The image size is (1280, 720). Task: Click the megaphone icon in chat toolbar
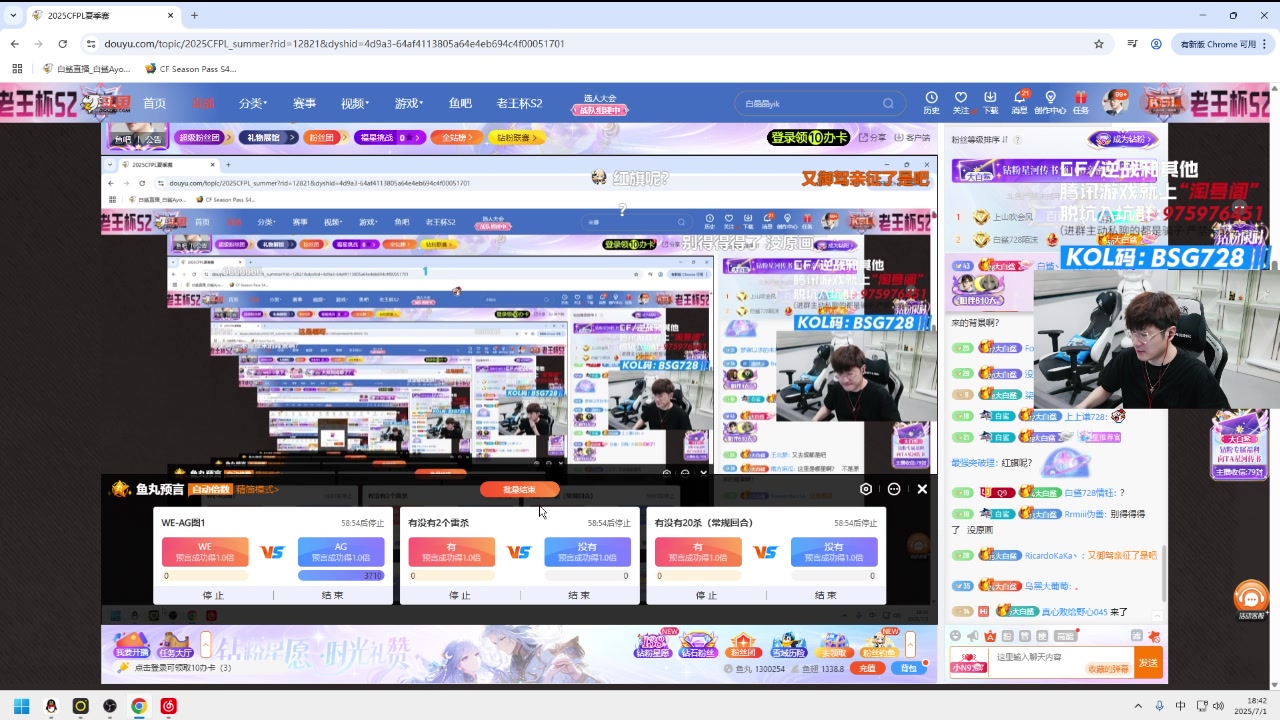[x=973, y=636]
